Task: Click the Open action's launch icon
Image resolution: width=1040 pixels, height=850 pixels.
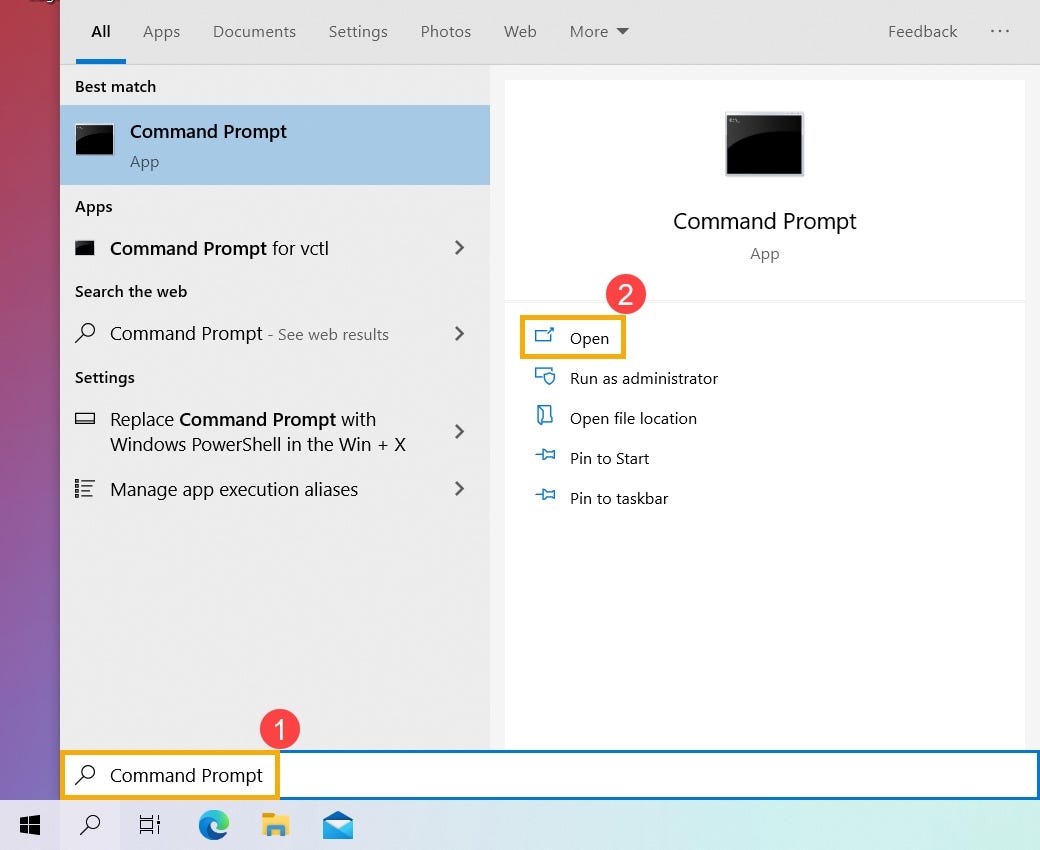Action: pyautogui.click(x=545, y=335)
